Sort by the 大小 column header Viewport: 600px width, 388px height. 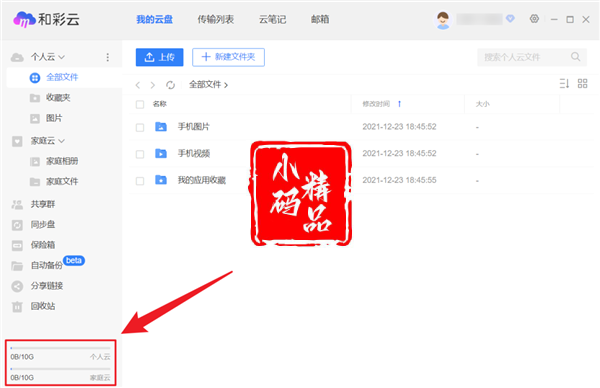tap(483, 104)
